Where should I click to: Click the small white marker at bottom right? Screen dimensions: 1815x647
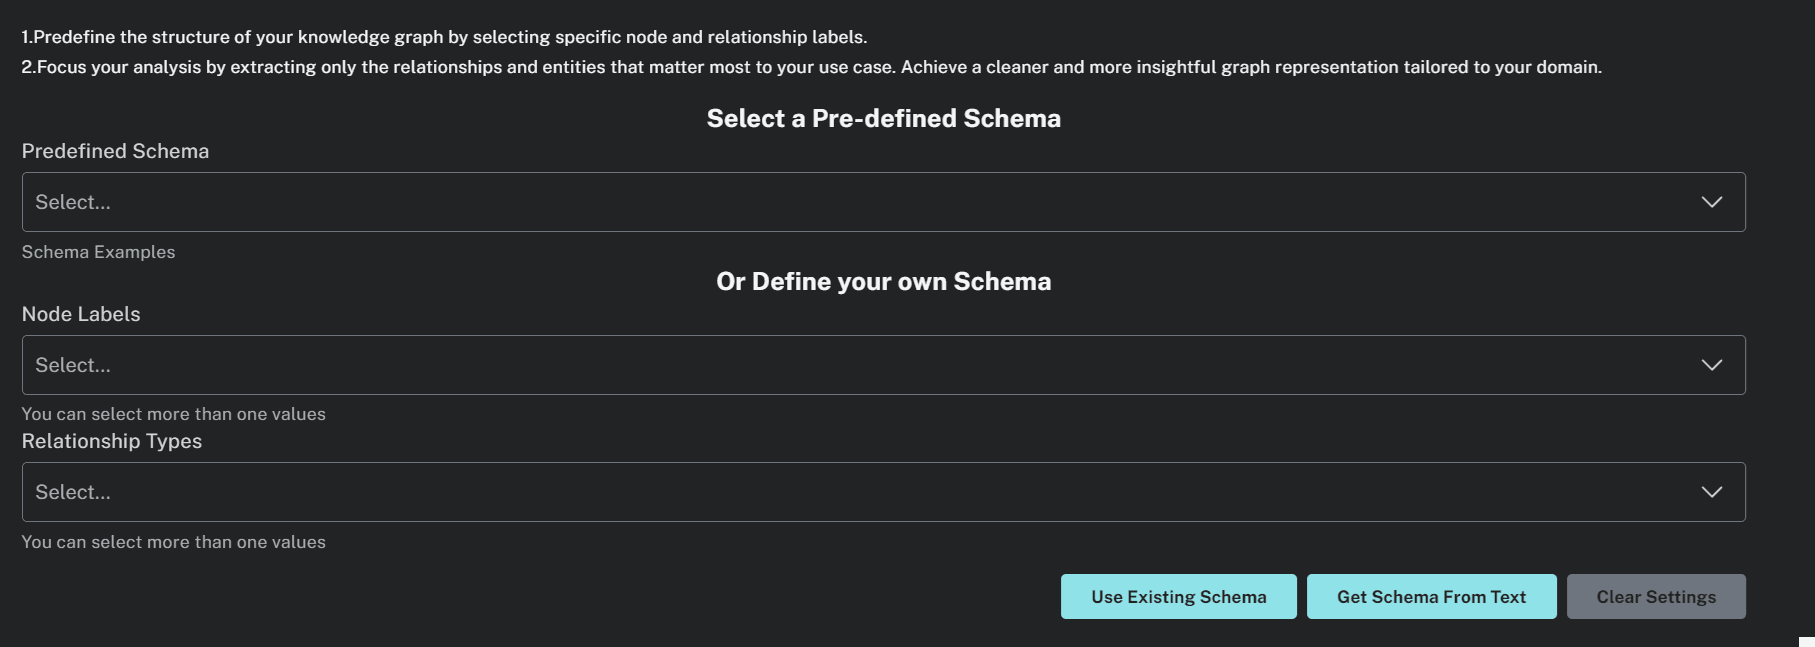click(1806, 640)
